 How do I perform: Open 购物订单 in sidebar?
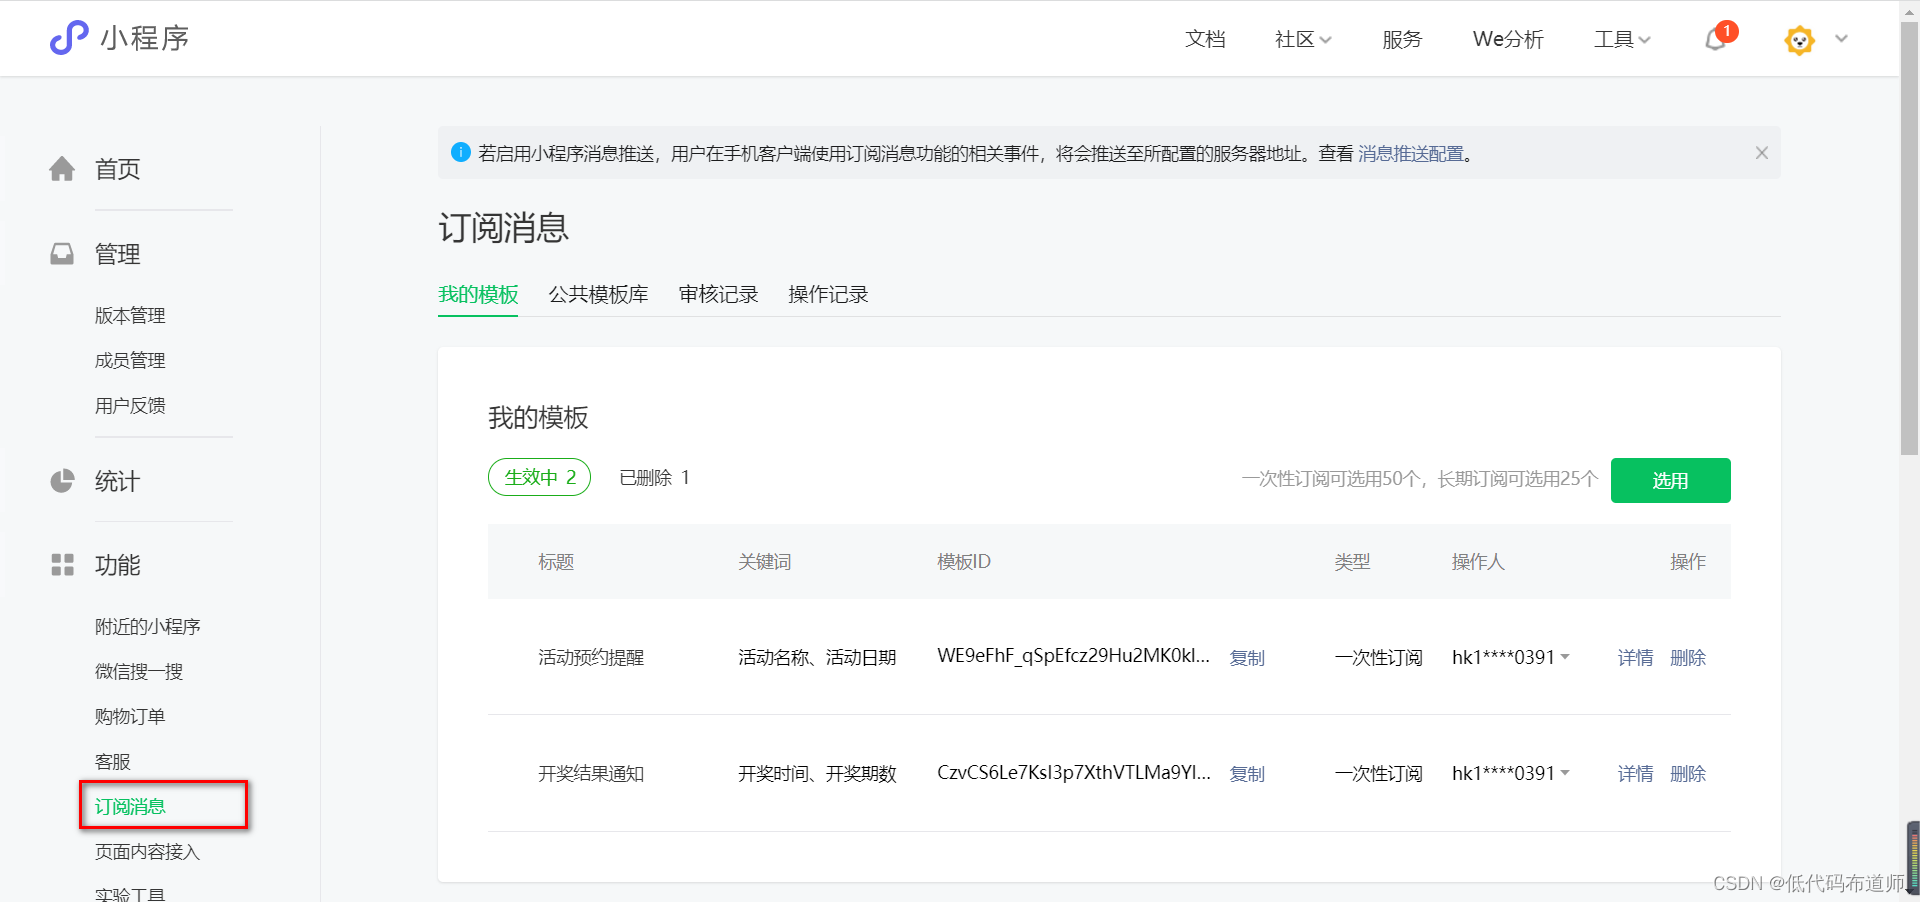coord(130,717)
